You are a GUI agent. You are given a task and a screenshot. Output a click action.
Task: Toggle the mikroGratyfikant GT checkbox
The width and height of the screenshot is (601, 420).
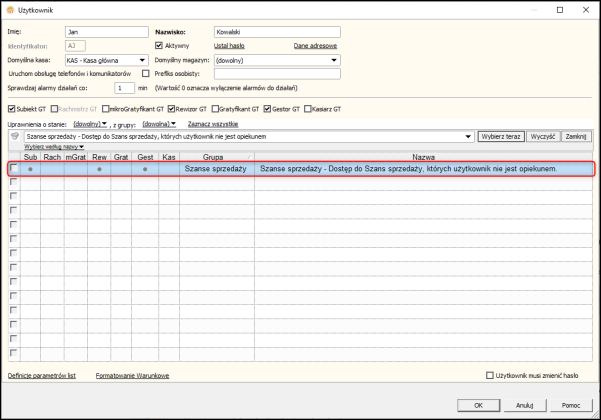[105, 109]
